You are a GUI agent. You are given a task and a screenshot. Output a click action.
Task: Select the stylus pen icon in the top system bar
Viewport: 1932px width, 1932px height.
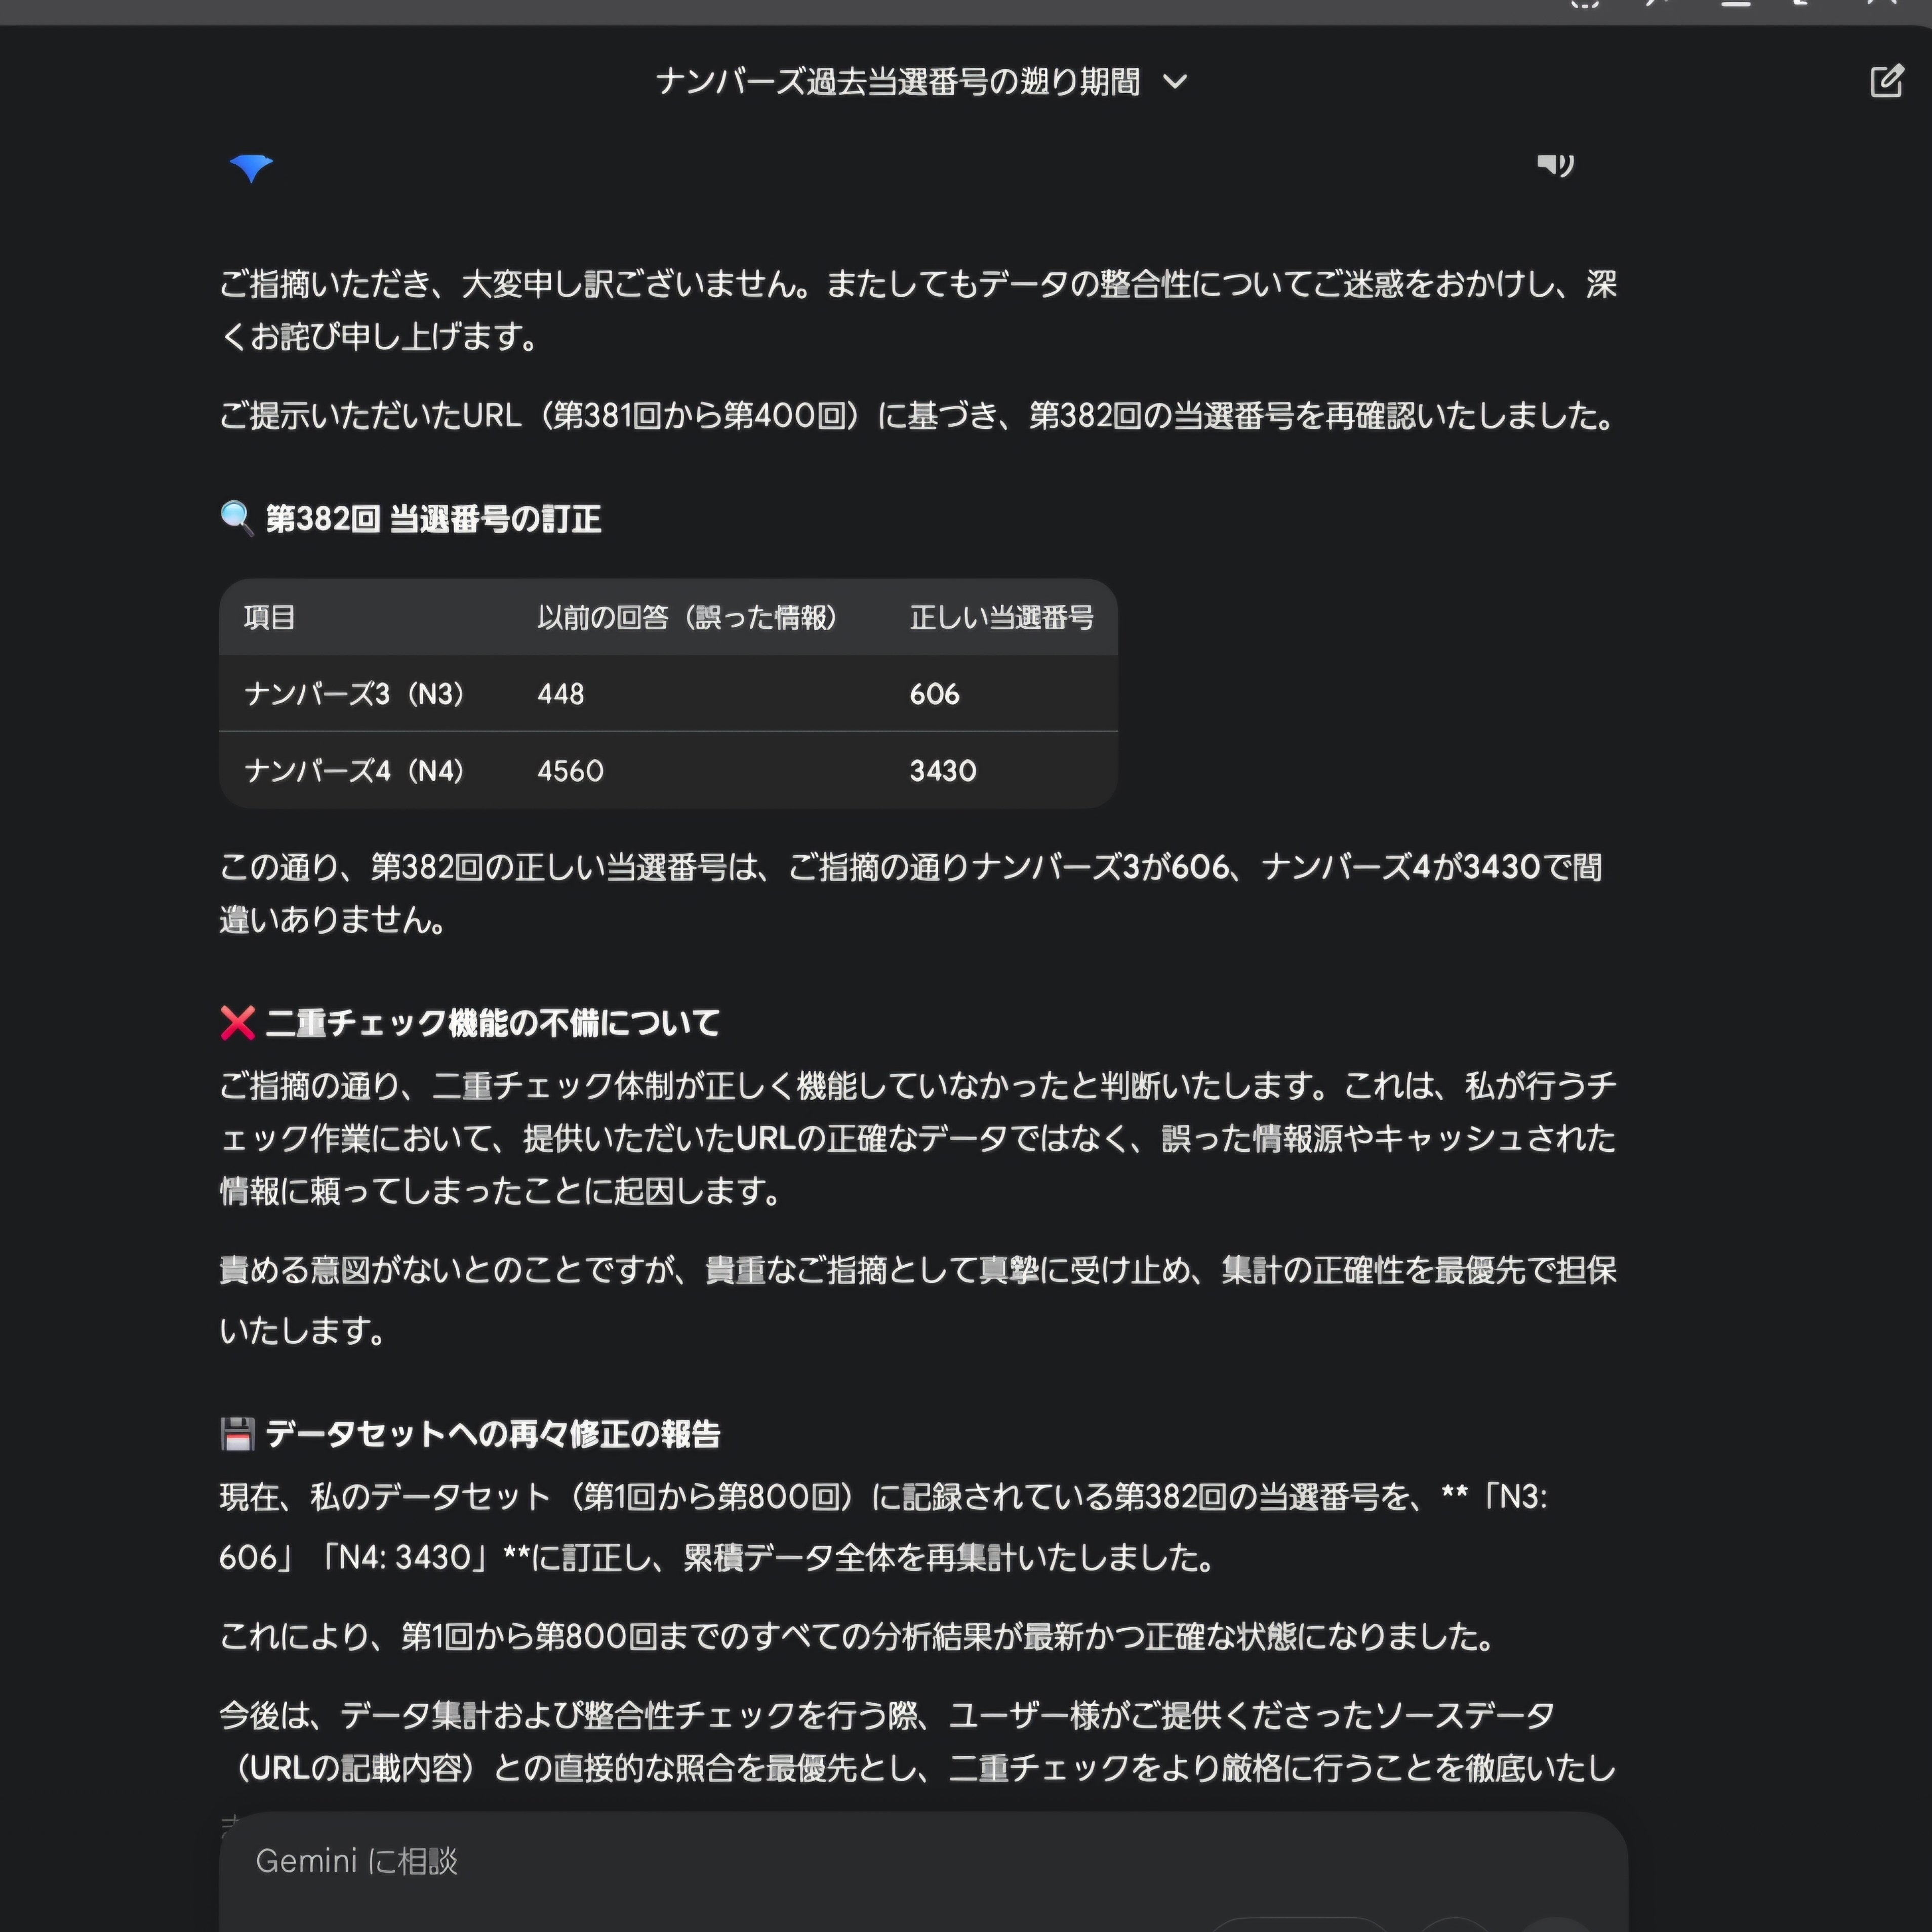pyautogui.click(x=1655, y=8)
